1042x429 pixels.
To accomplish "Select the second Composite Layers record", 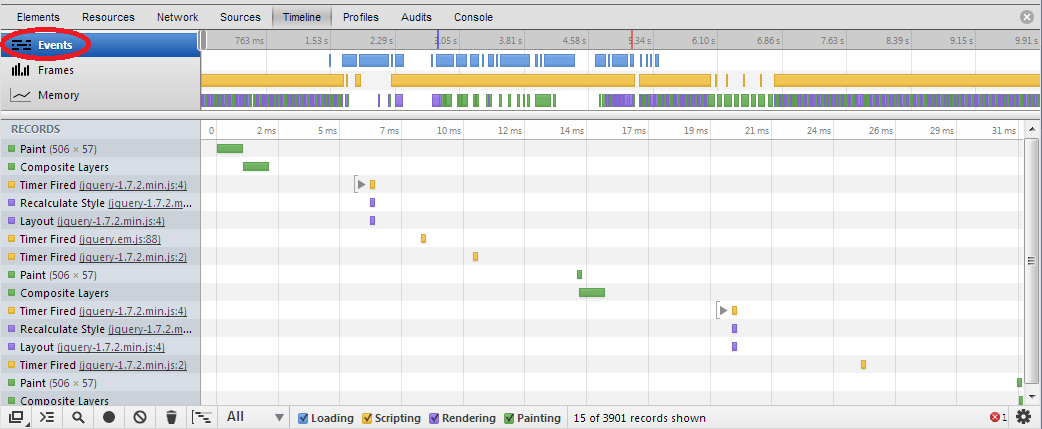I will coord(100,292).
